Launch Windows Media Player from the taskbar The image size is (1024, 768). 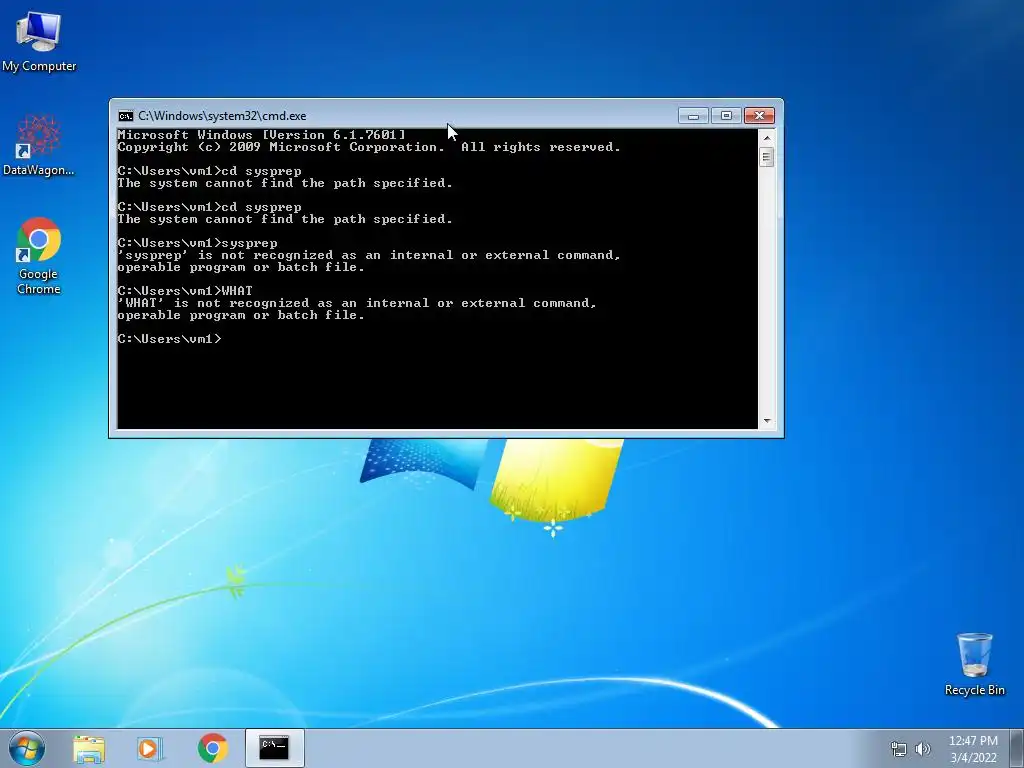tap(149, 749)
